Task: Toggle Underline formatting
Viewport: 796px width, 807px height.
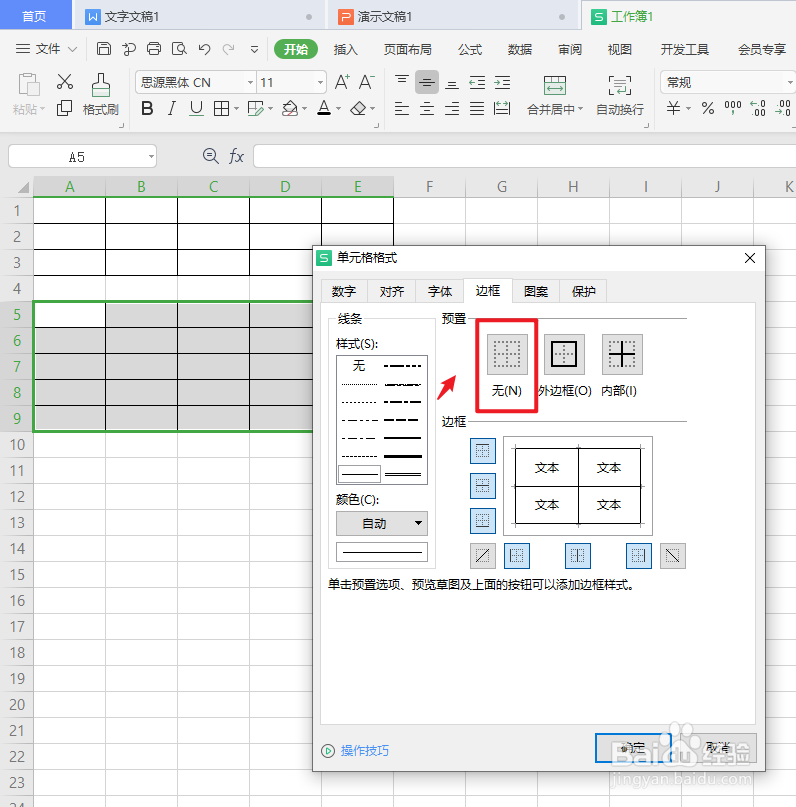Action: 196,109
